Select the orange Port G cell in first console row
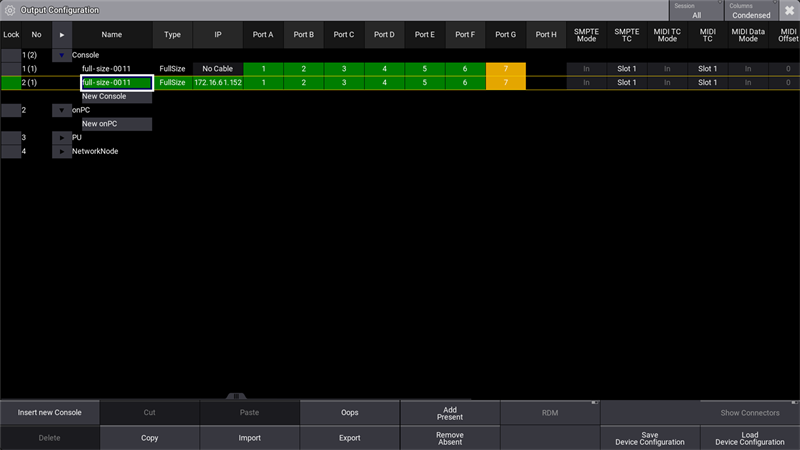The width and height of the screenshot is (800, 450). coord(506,68)
